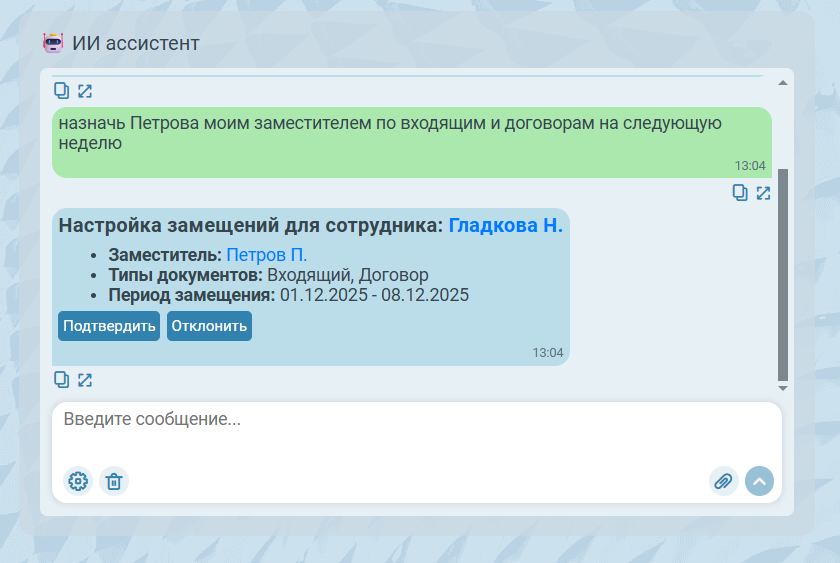Image resolution: width=840 pixels, height=563 pixels.
Task: Expand the substitution settings reply message
Action: click(85, 379)
